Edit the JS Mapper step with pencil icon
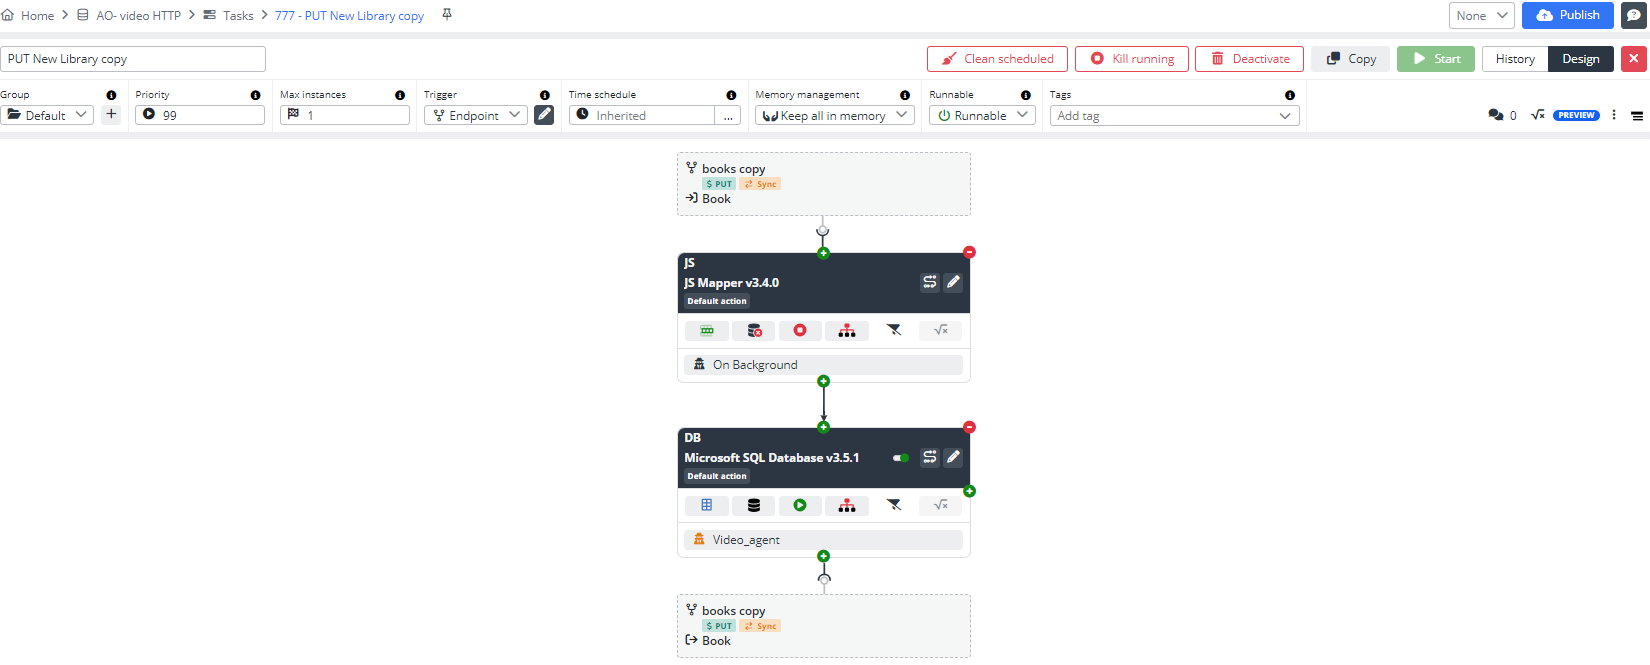Image resolution: width=1650 pixels, height=665 pixels. click(x=953, y=283)
